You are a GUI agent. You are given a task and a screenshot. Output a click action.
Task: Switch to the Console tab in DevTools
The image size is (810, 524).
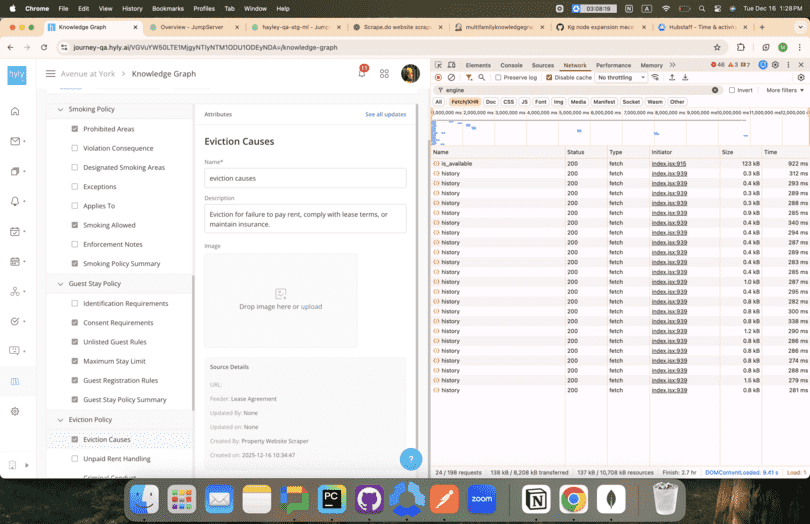pos(511,65)
